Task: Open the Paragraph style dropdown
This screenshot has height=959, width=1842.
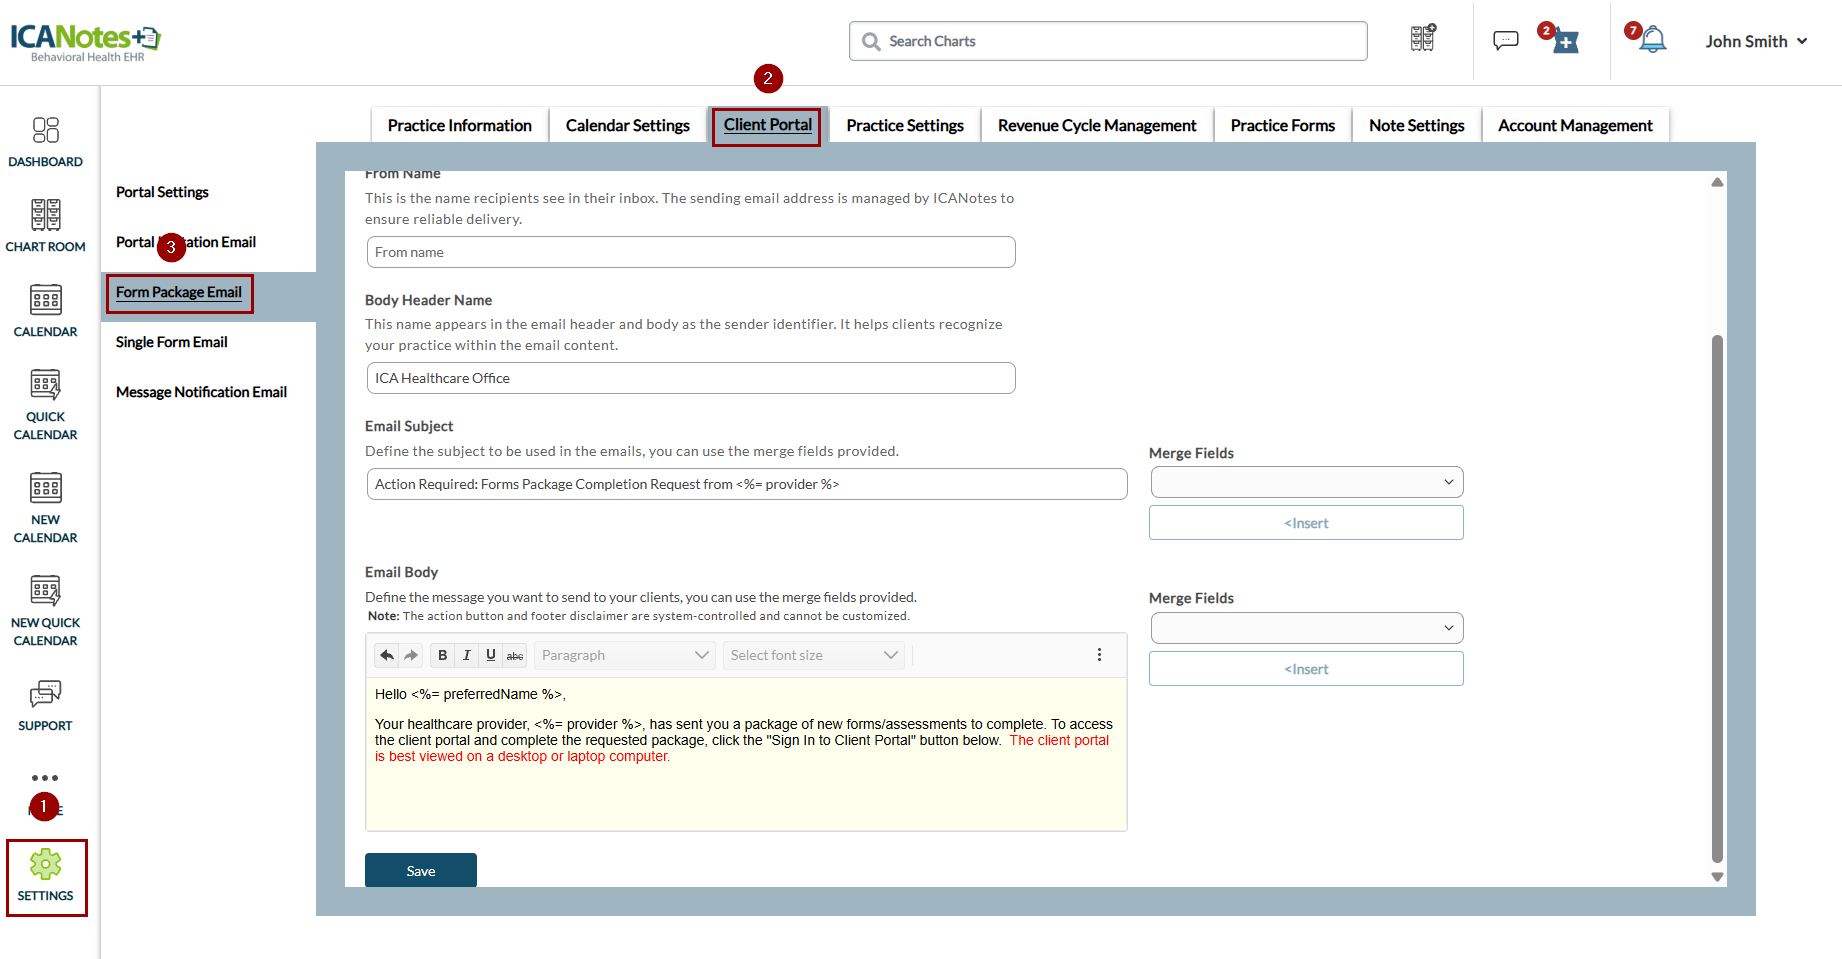Action: (625, 656)
